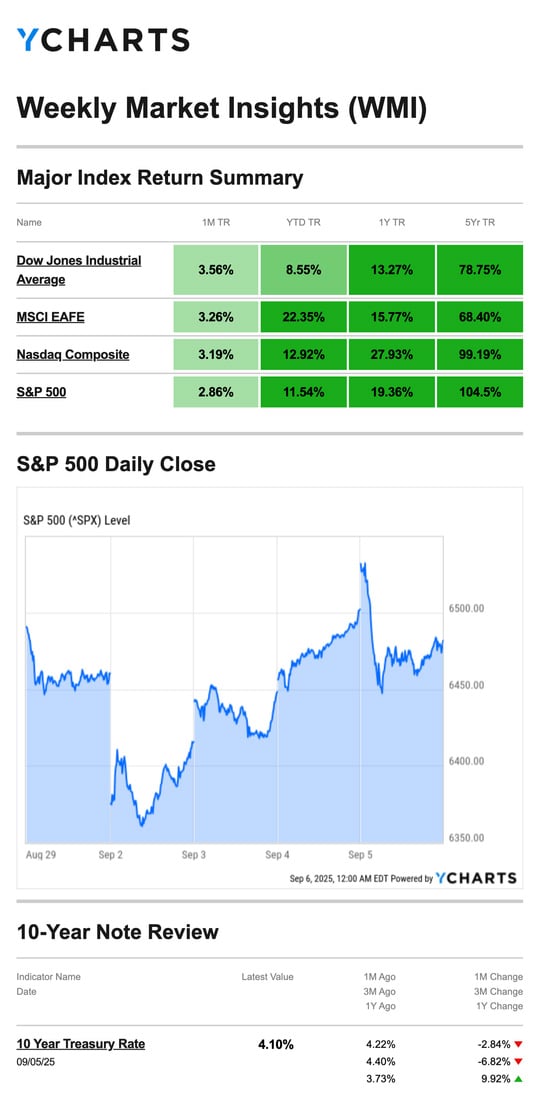Click the MSCI EAFE YTD 22.35% cell

coord(303,317)
